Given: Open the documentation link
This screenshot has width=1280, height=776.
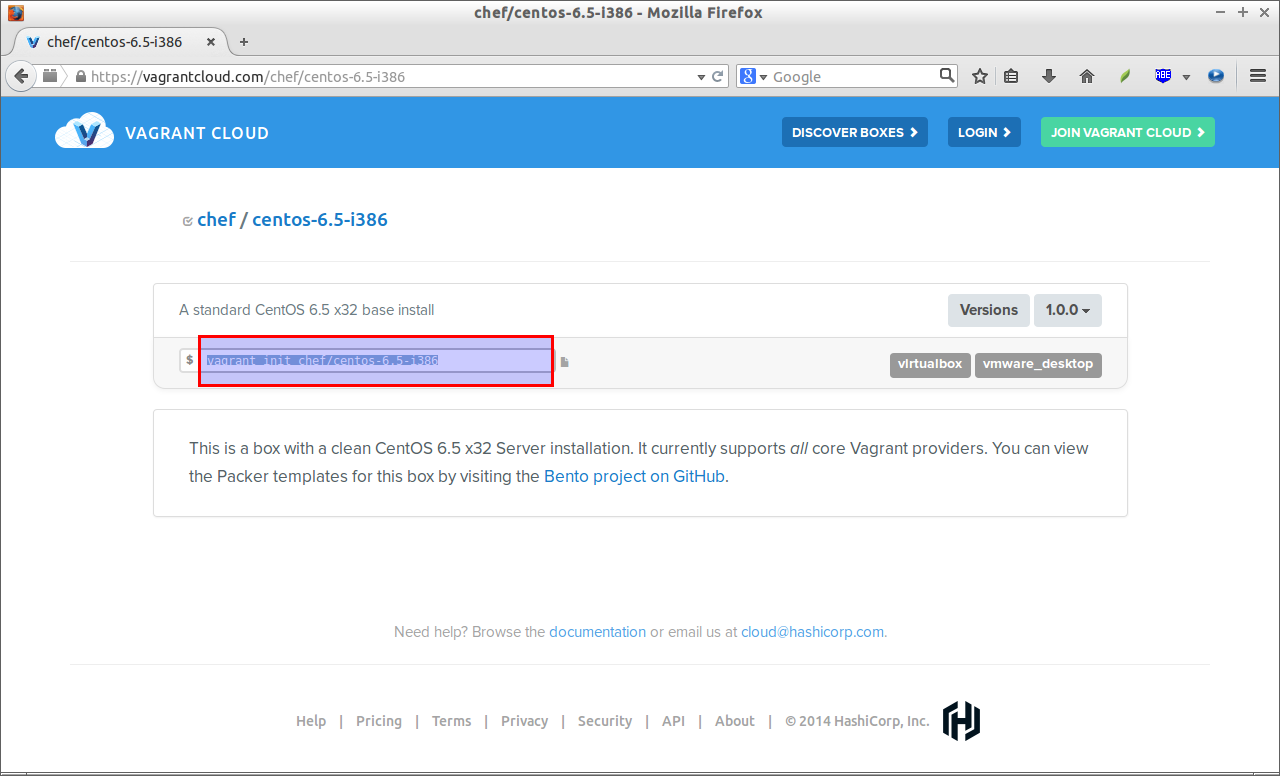Looking at the screenshot, I should pos(597,632).
